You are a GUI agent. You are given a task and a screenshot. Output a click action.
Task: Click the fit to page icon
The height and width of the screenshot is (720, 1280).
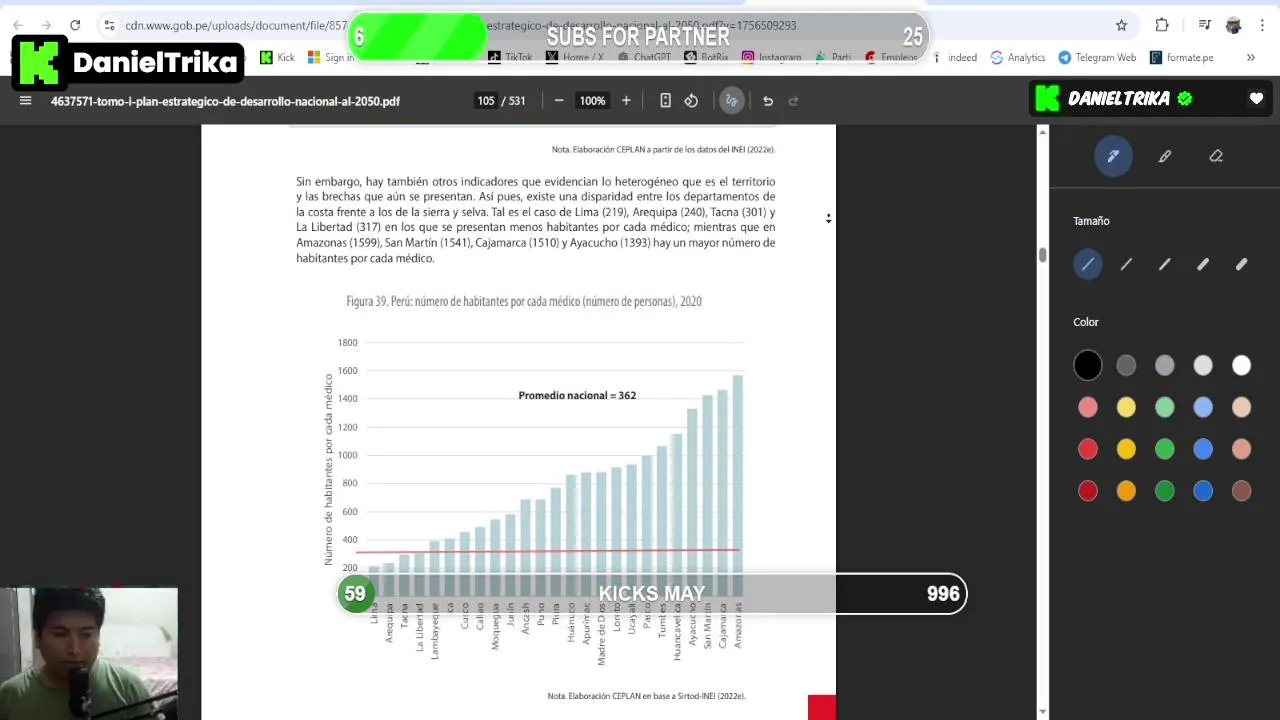click(x=665, y=100)
